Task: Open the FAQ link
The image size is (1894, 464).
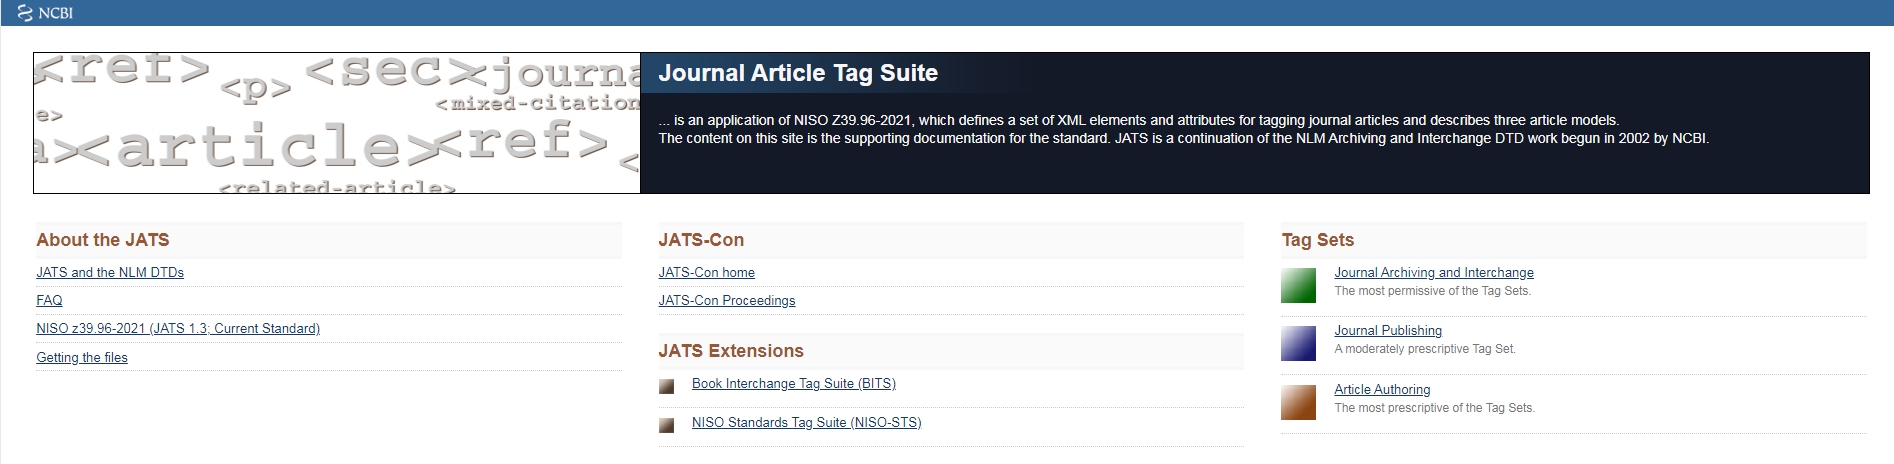Action: [49, 300]
